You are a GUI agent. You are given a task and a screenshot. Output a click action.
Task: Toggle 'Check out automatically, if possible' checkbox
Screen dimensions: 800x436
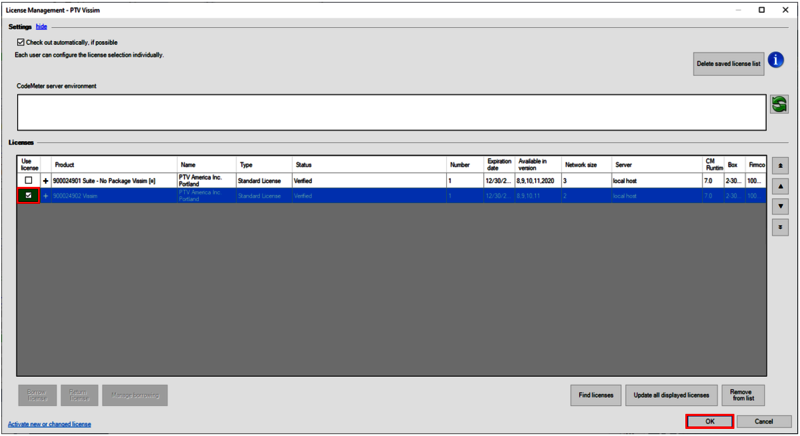(x=20, y=43)
